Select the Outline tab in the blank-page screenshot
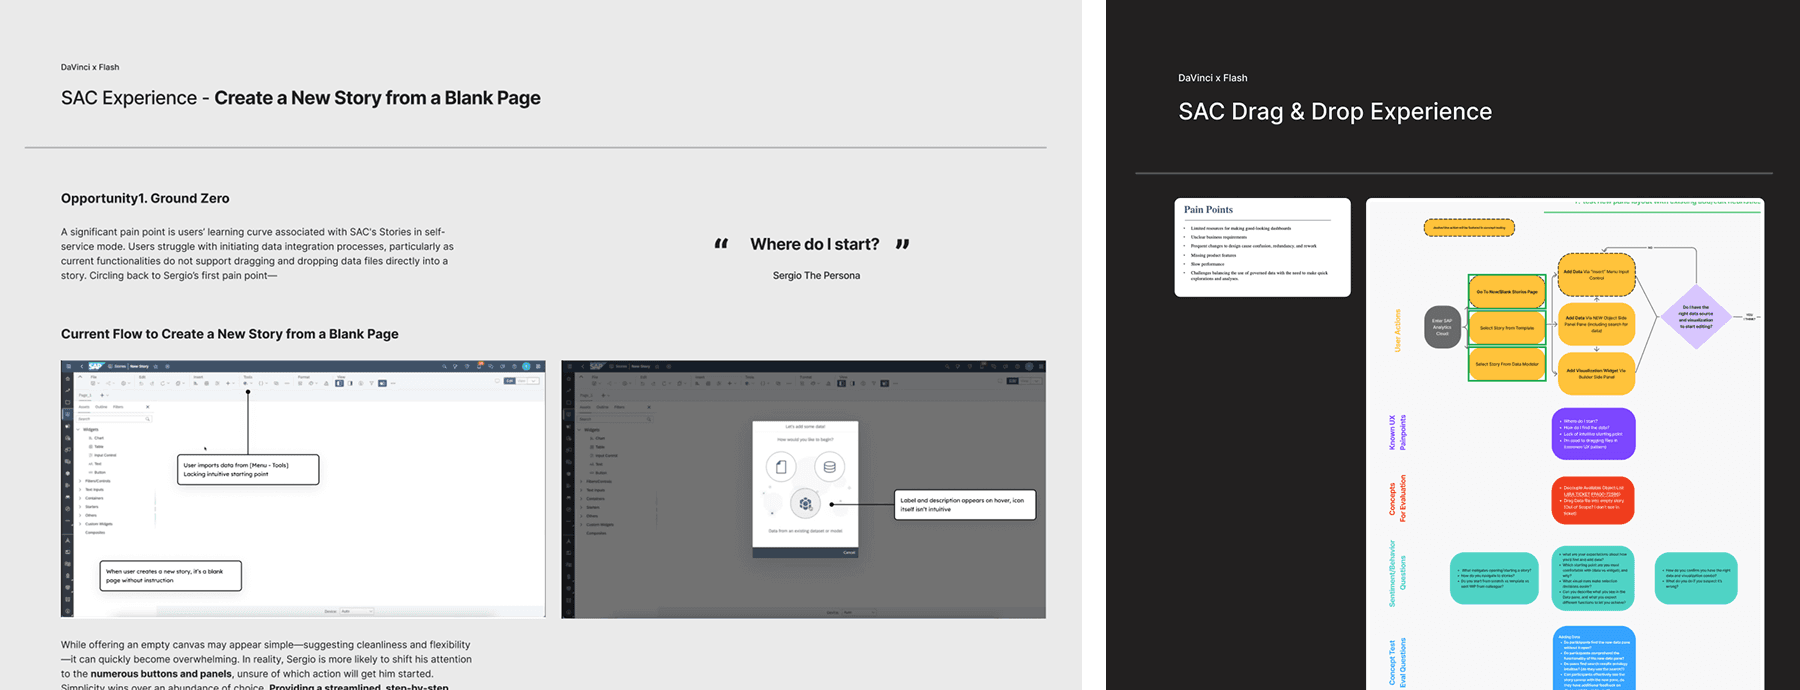Screen dimensions: 1800x690 point(101,407)
